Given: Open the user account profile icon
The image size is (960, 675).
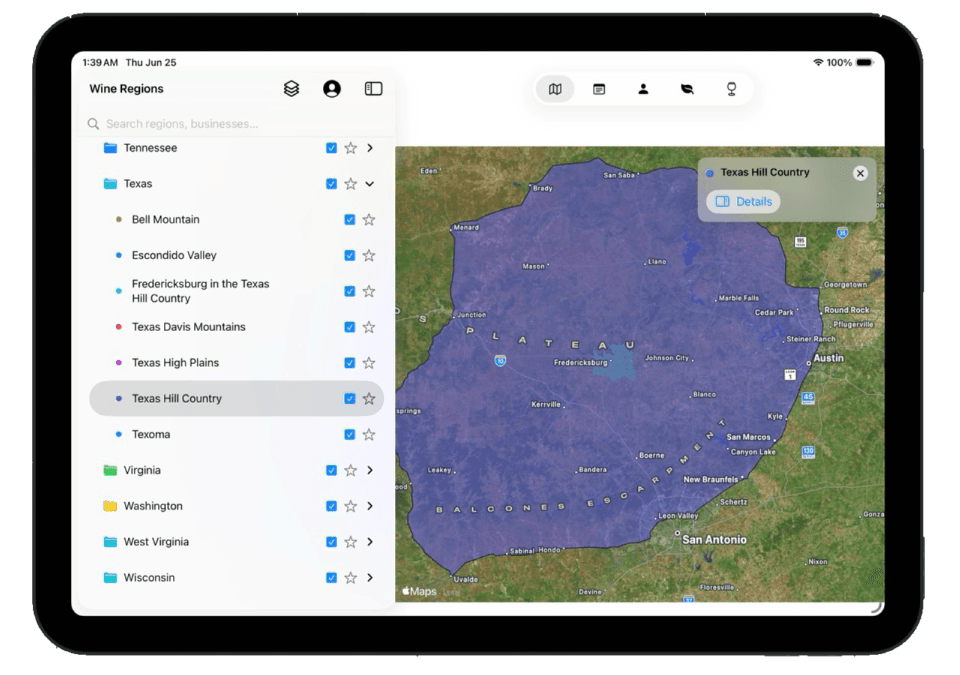Looking at the screenshot, I should point(332,89).
